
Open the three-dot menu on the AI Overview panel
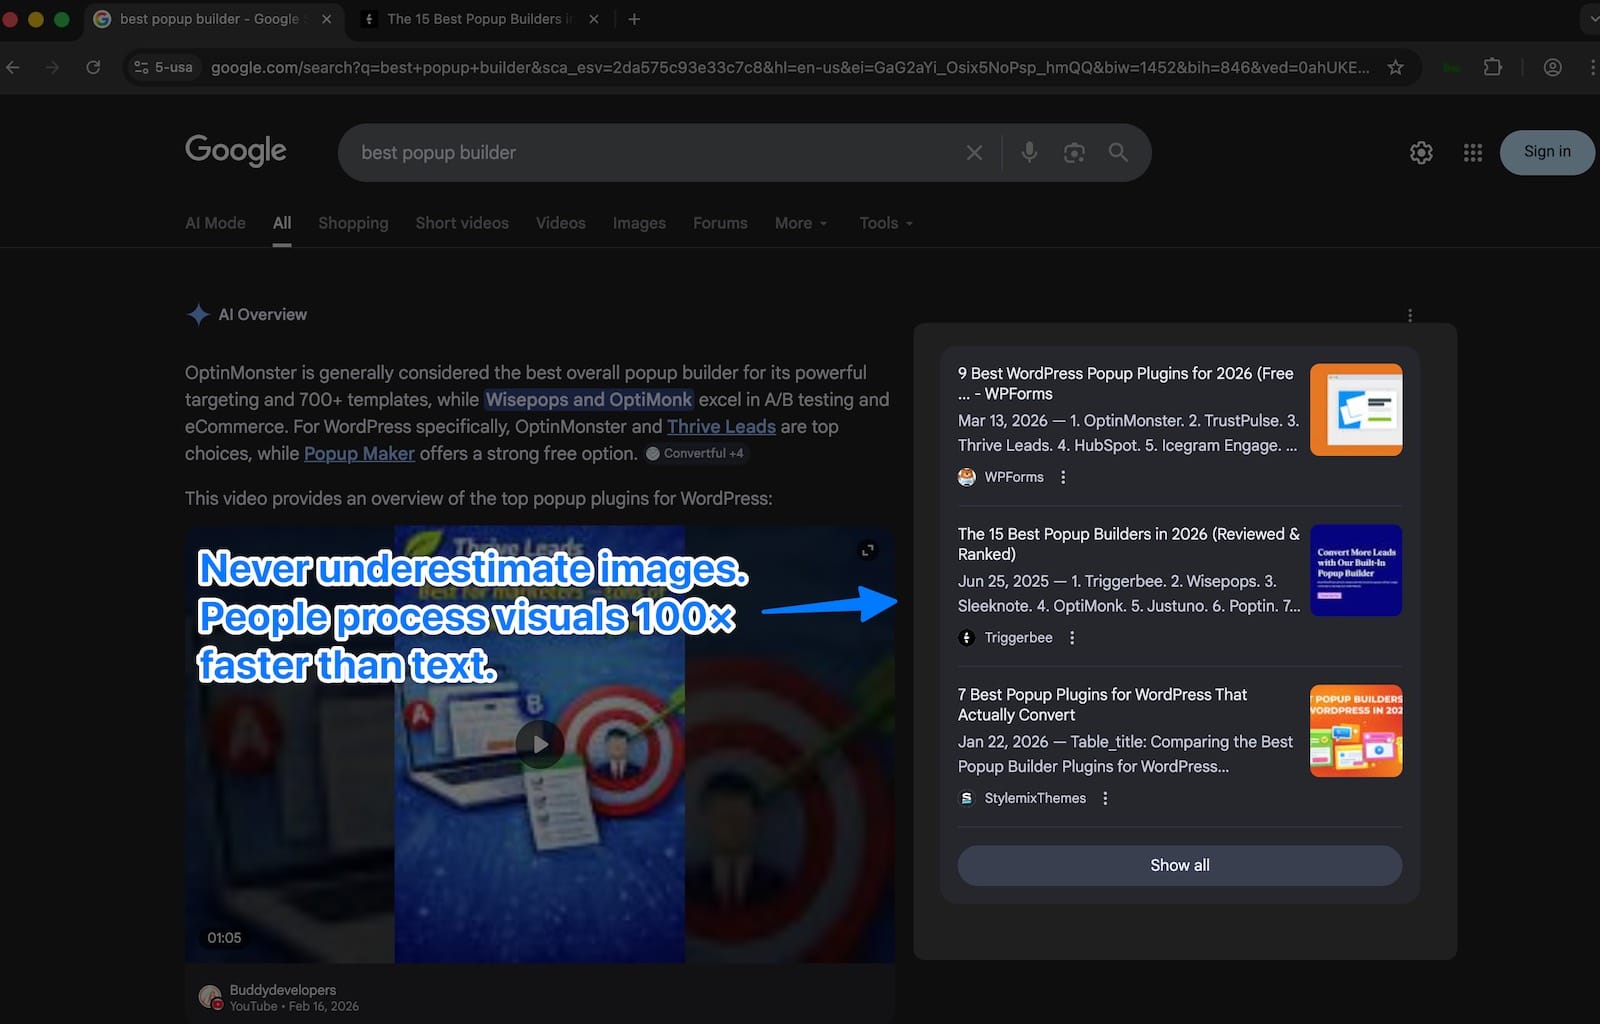(x=1410, y=314)
